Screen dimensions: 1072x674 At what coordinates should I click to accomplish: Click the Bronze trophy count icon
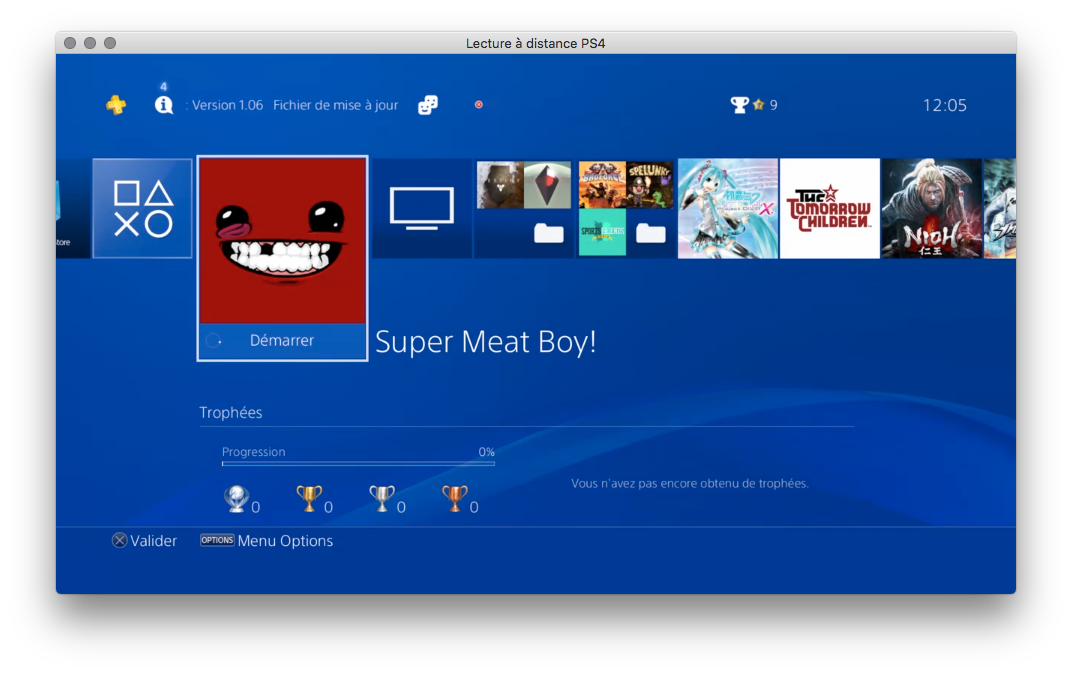(x=455, y=498)
